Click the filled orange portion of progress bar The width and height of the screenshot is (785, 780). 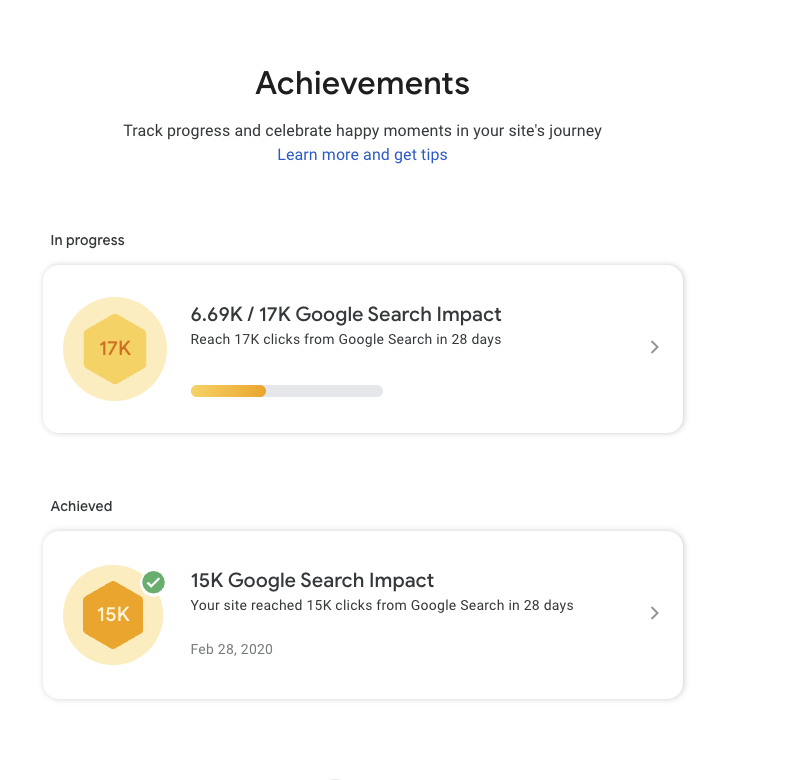coord(228,391)
